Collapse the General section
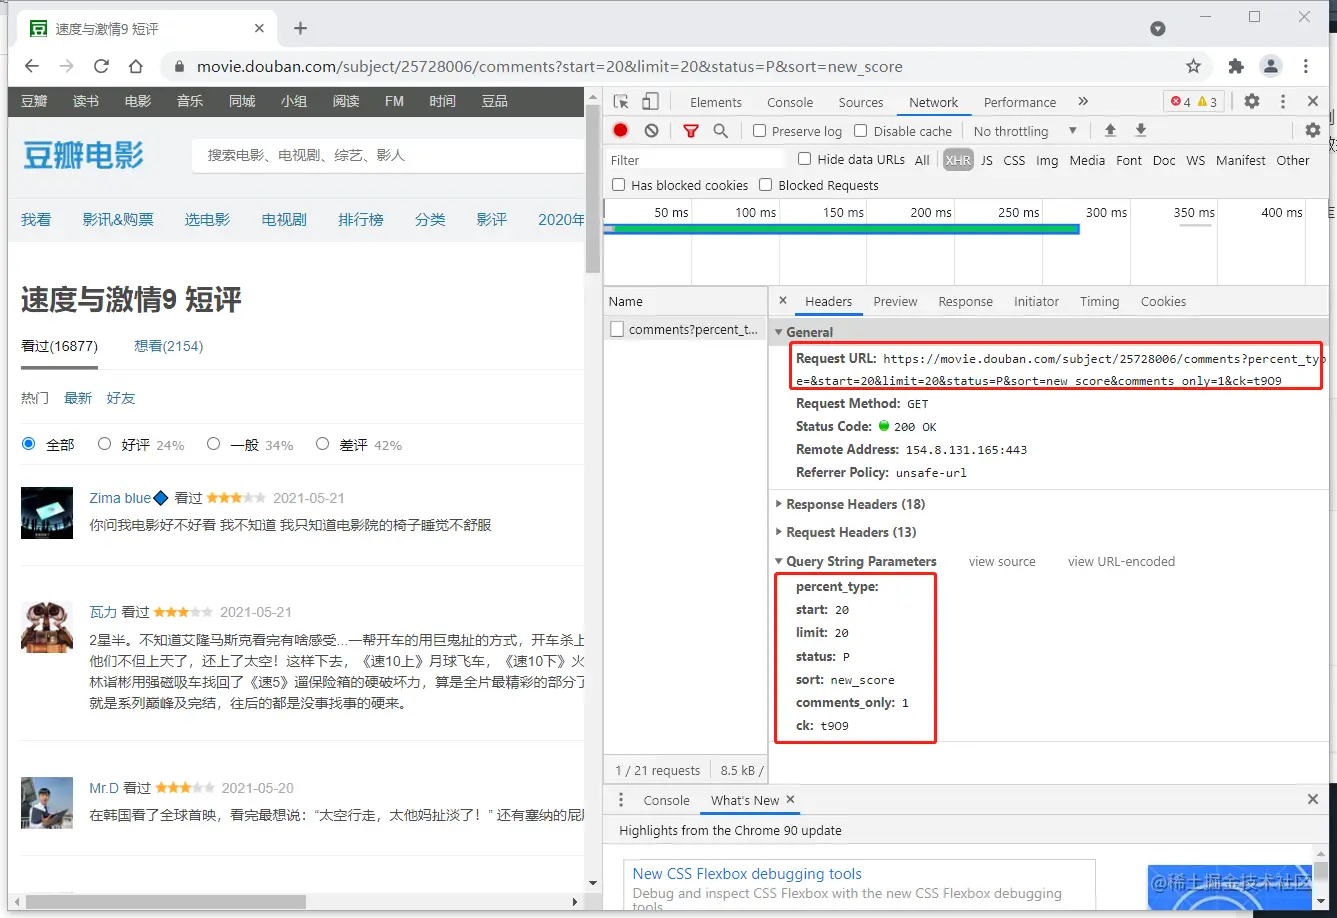This screenshot has height=918, width=1337. (x=779, y=332)
